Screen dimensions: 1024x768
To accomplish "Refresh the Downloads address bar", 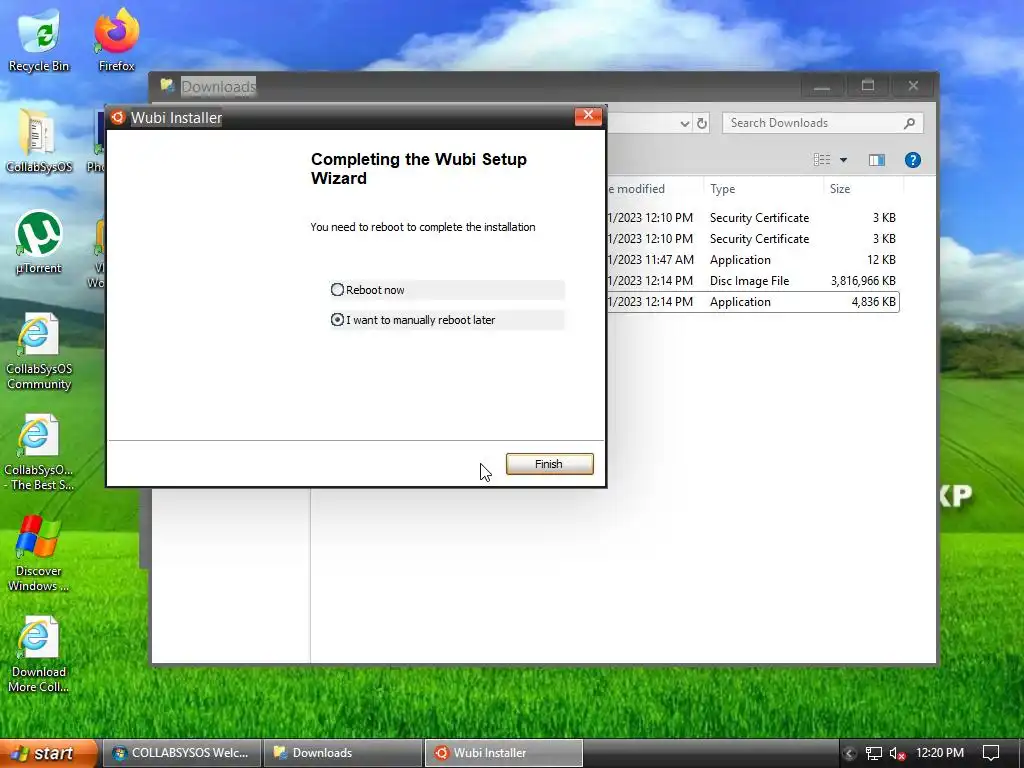I will coord(702,123).
